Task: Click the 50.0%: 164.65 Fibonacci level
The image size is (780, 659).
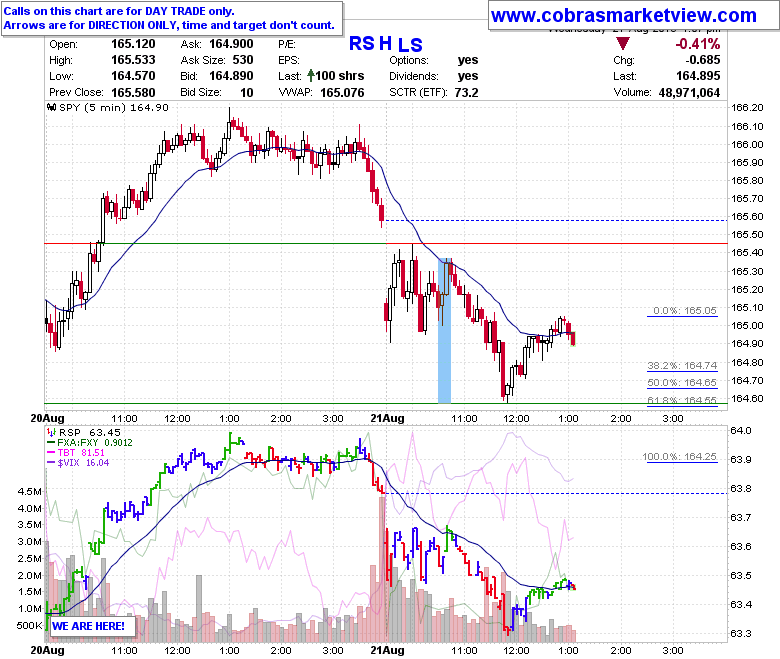Action: point(682,382)
